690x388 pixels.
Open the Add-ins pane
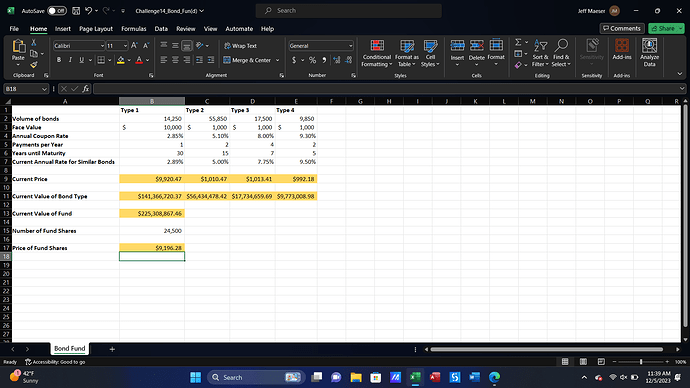click(622, 49)
